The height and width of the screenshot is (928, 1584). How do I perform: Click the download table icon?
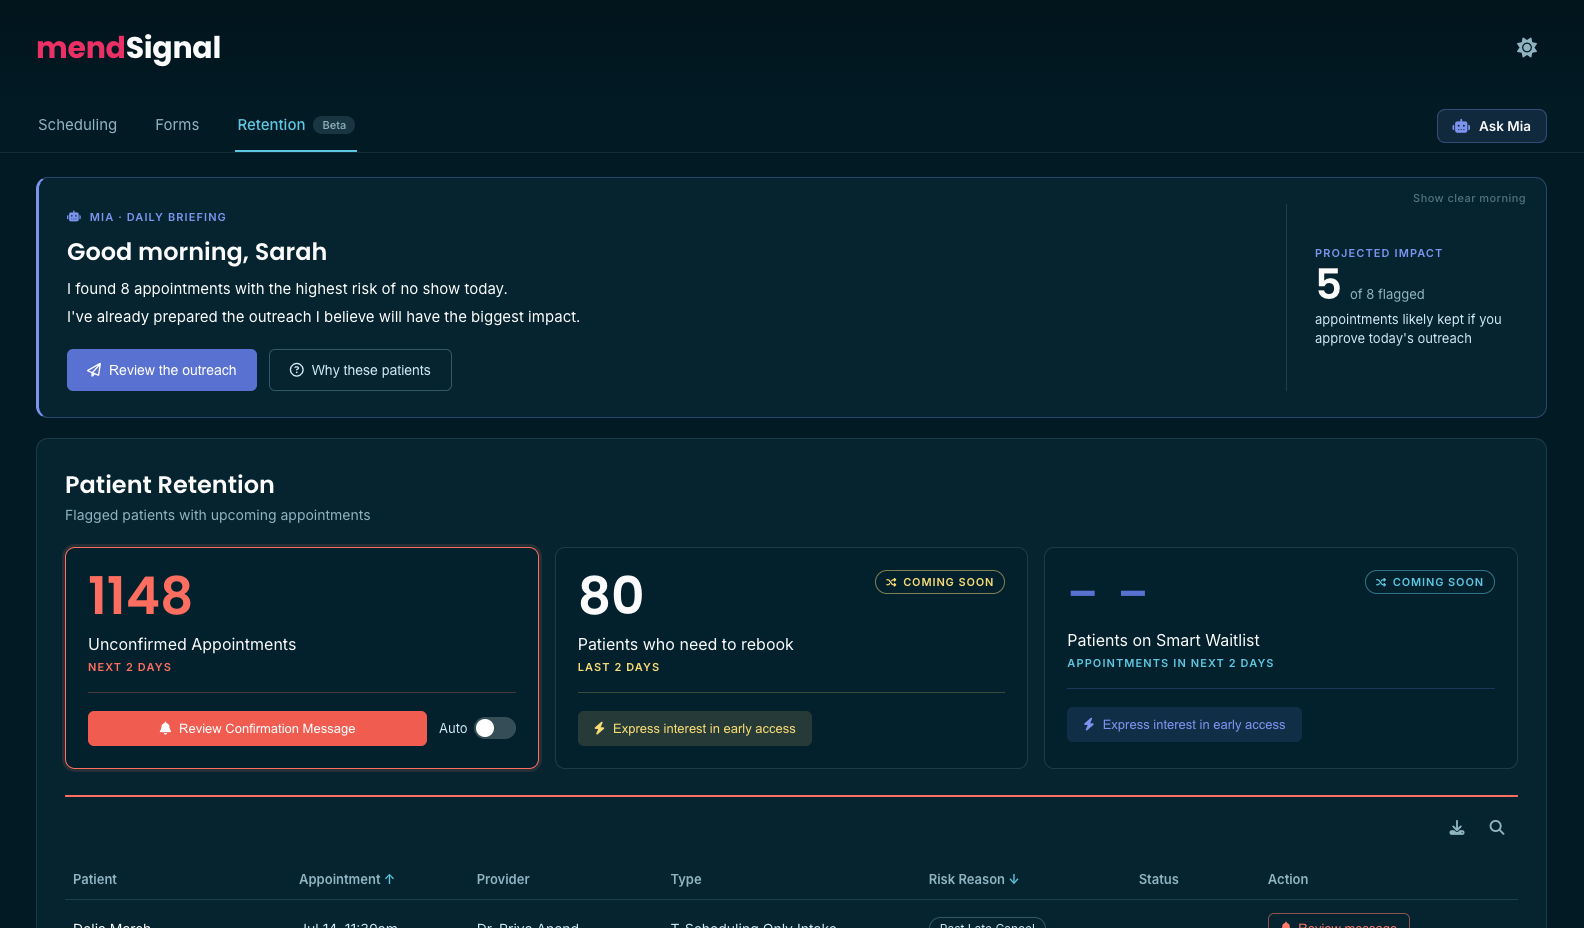(1457, 827)
